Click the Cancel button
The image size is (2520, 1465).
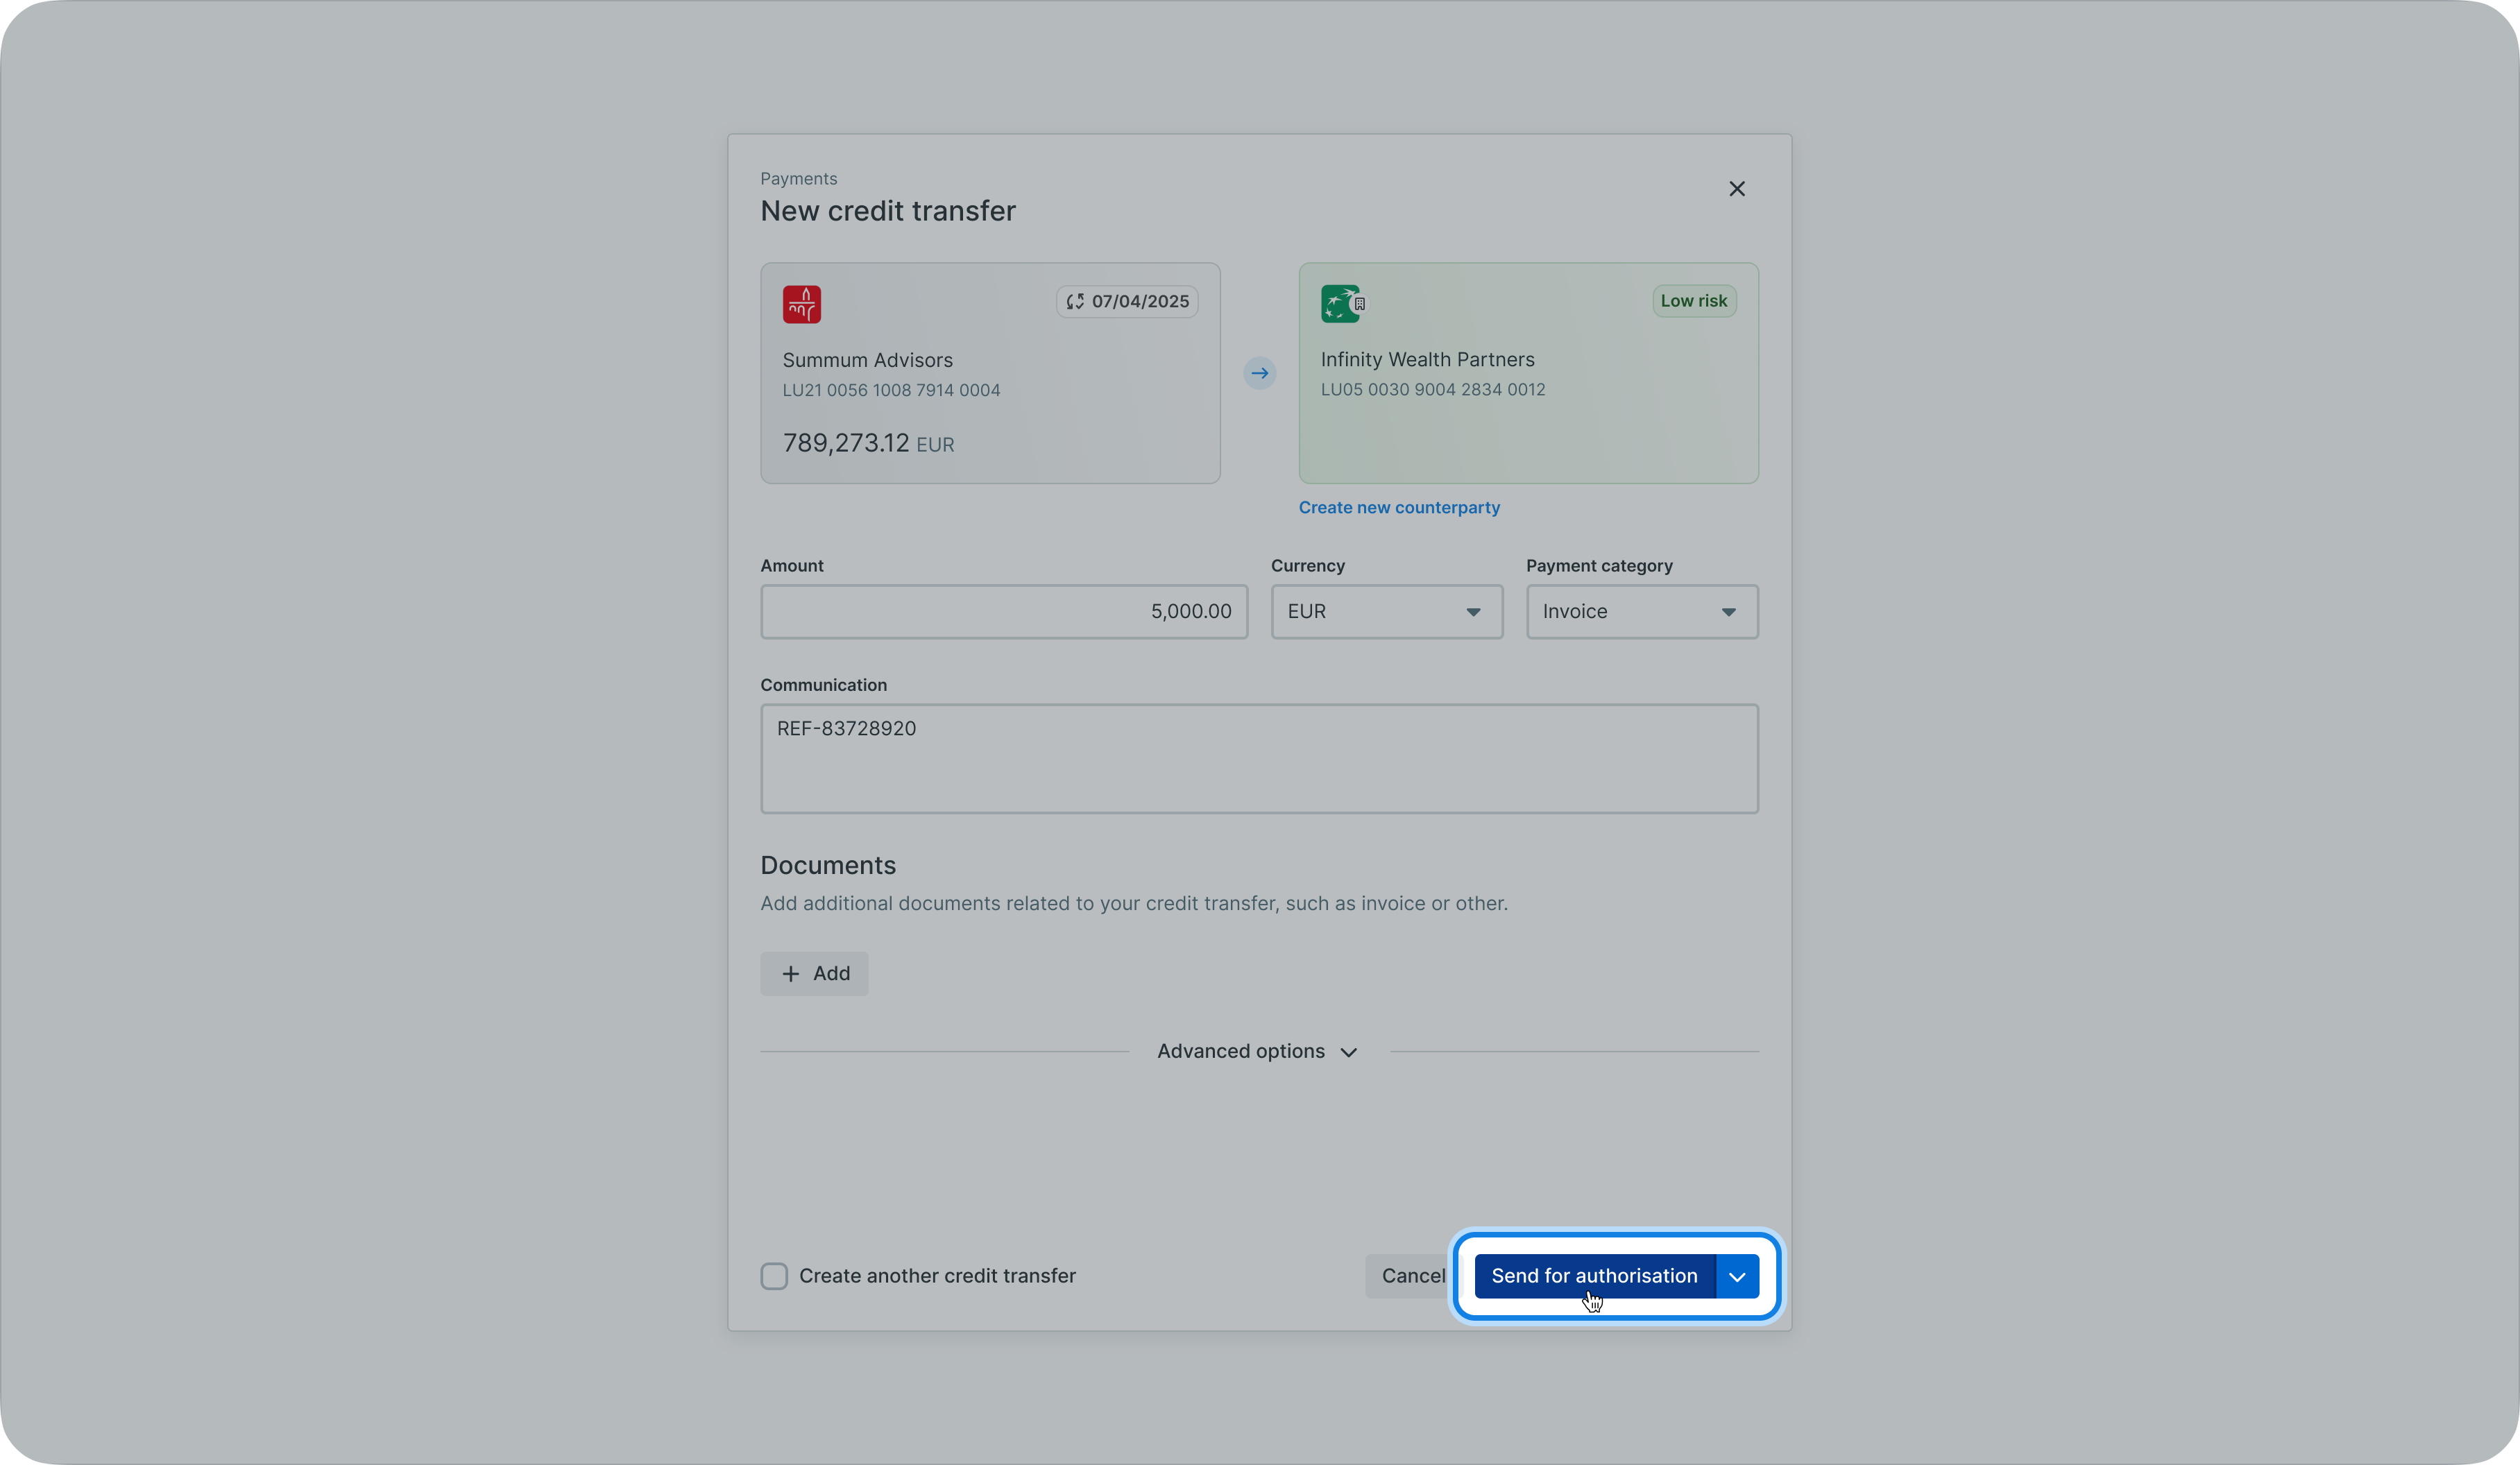pos(1410,1276)
